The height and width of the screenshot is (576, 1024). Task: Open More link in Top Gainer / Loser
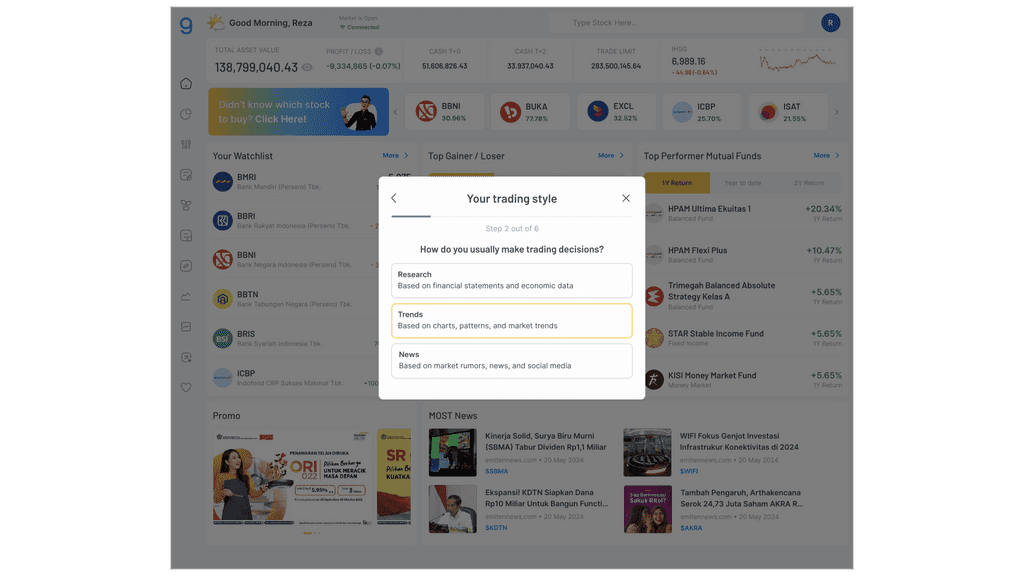coord(611,155)
